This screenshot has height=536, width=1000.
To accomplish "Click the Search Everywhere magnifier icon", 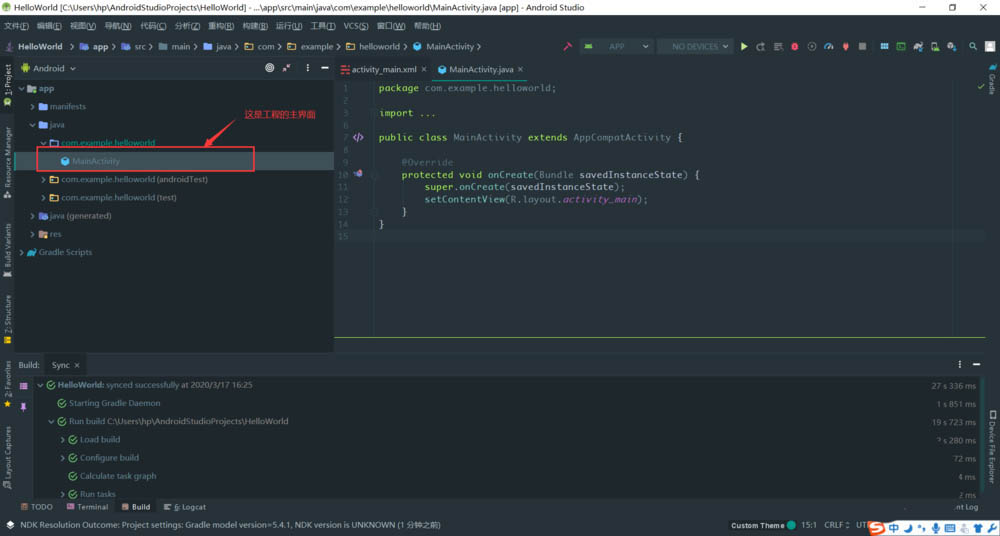I will point(973,47).
